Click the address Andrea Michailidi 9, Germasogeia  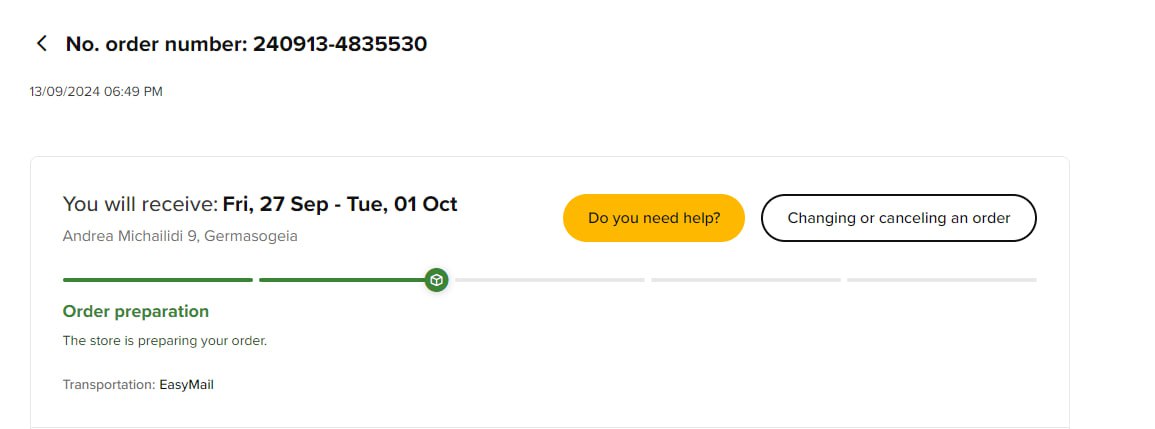click(x=180, y=237)
